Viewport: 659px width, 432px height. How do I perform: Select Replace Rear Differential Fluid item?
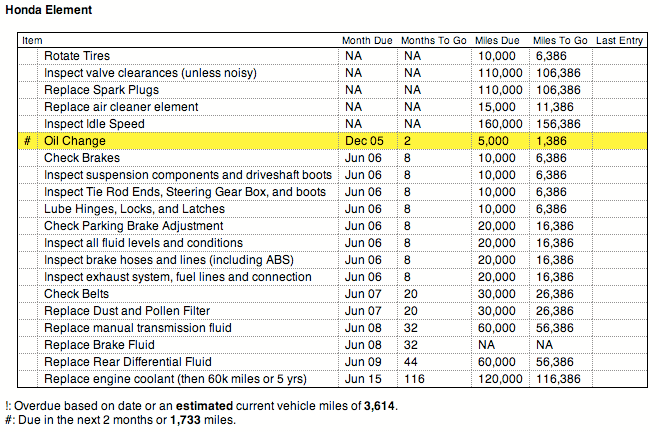click(x=128, y=362)
